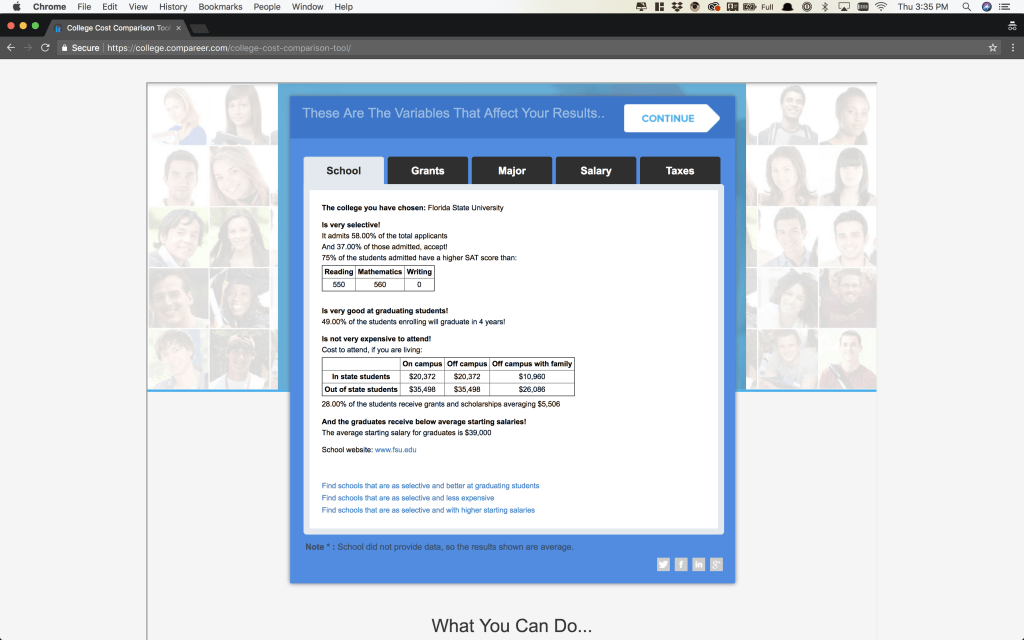Click out-of-state with family cost $26,086
Image resolution: width=1024 pixels, height=640 pixels.
(532, 389)
